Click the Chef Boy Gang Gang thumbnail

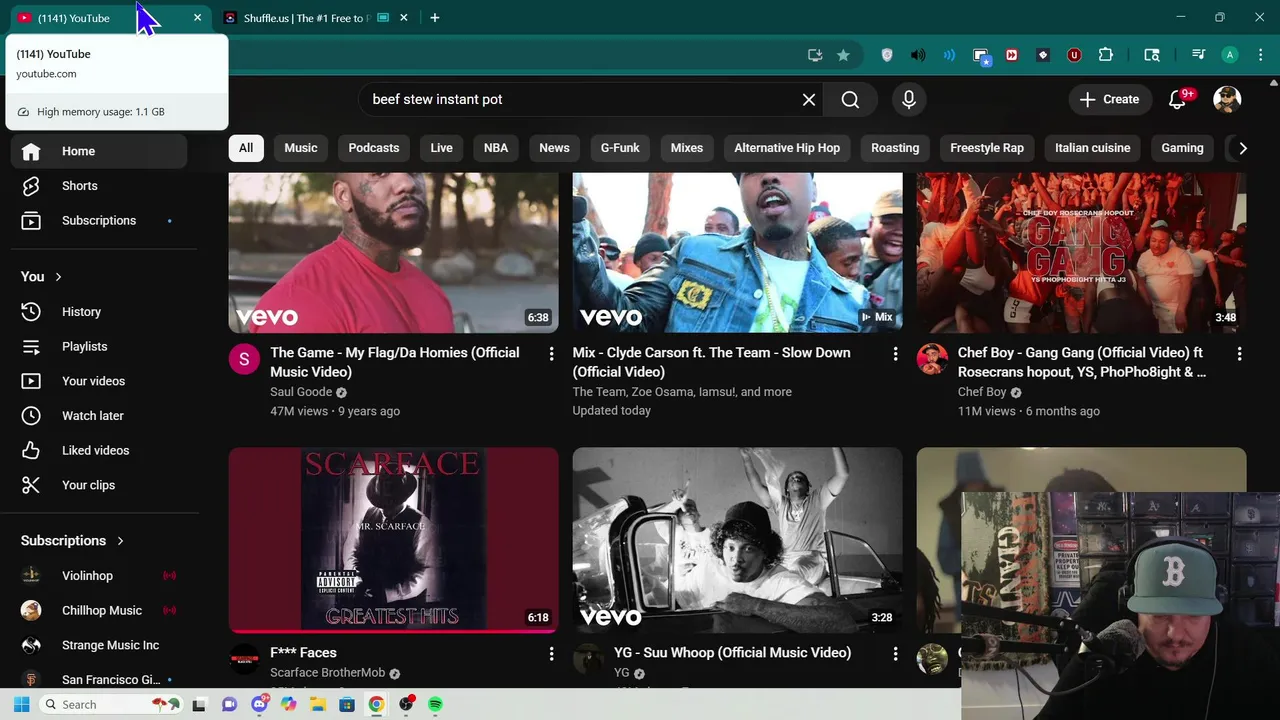tap(1082, 253)
